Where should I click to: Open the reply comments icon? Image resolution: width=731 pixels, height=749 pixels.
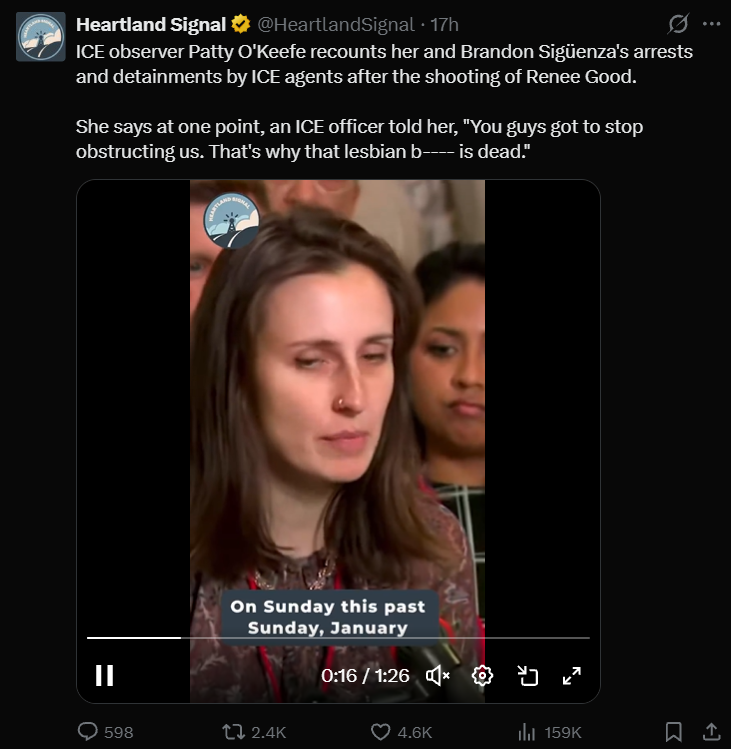coord(88,731)
